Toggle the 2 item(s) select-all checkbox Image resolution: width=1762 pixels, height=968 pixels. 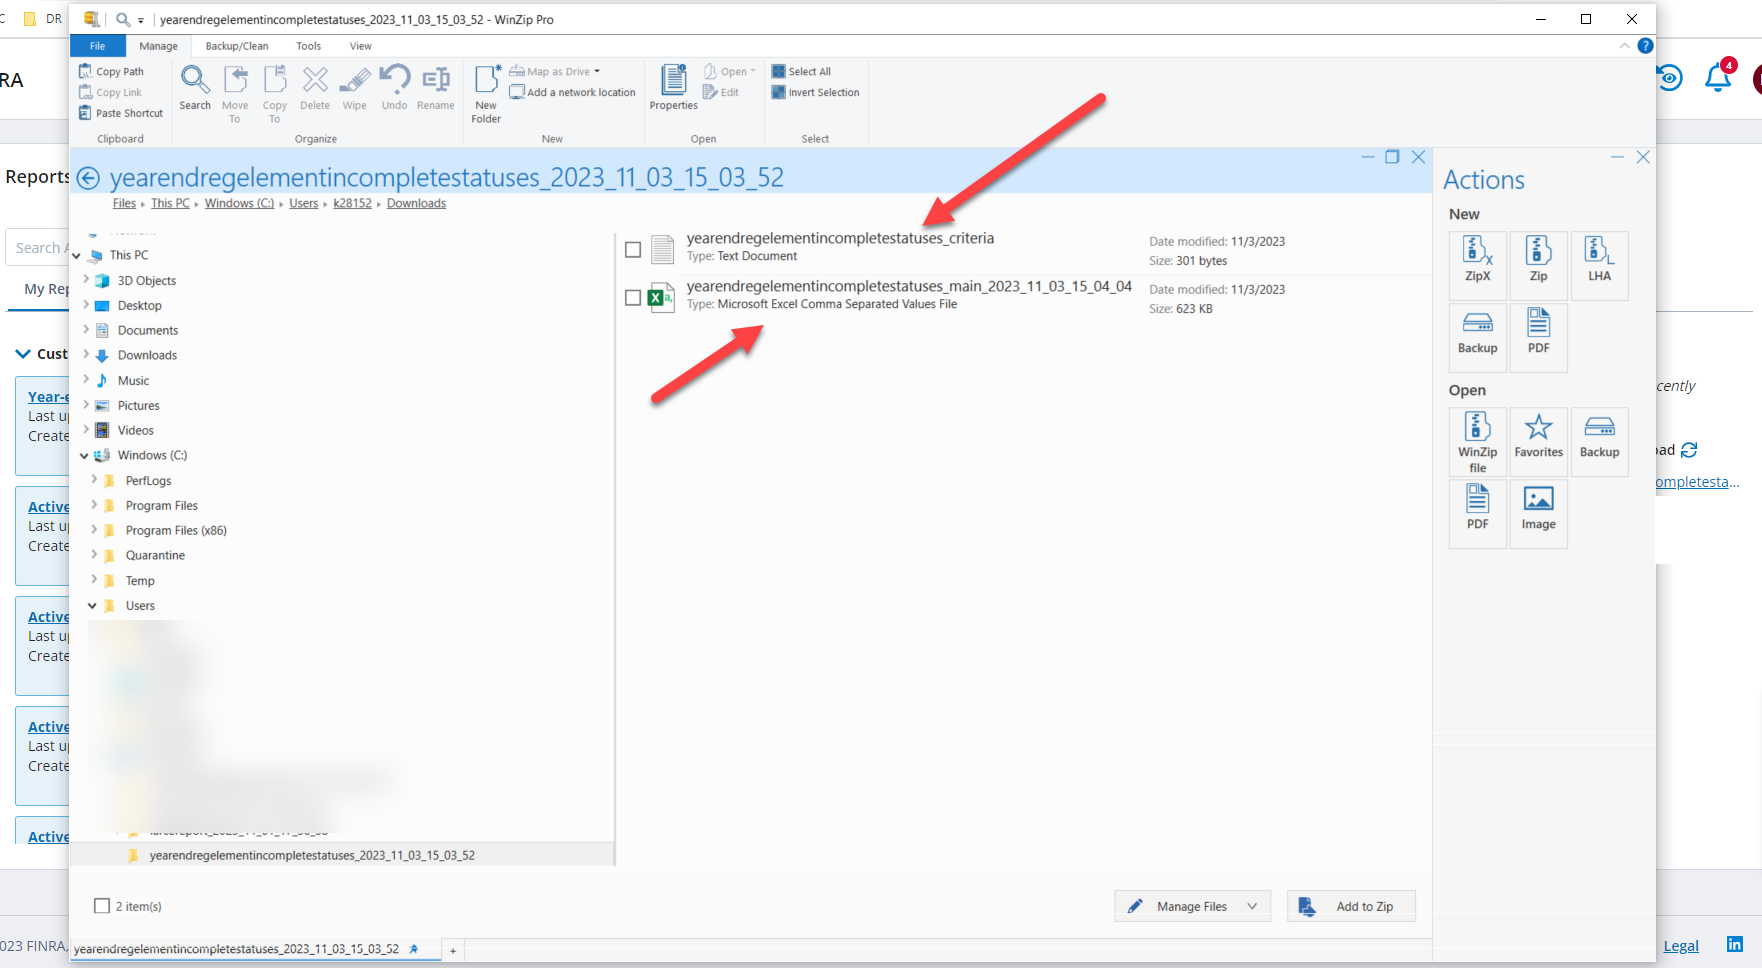tap(102, 906)
